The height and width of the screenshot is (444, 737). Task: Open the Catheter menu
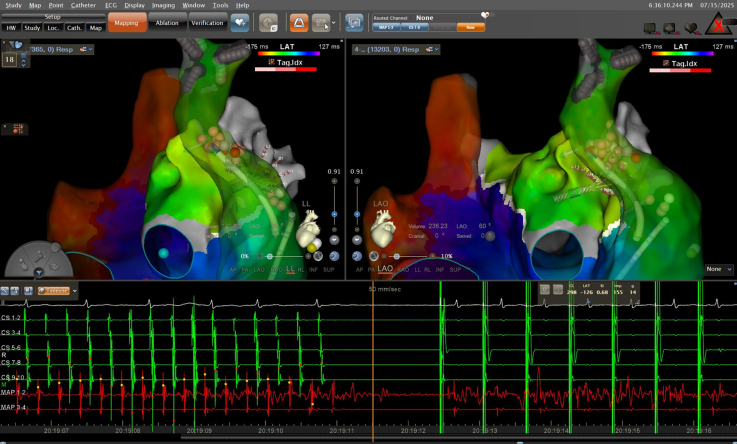click(x=83, y=5)
